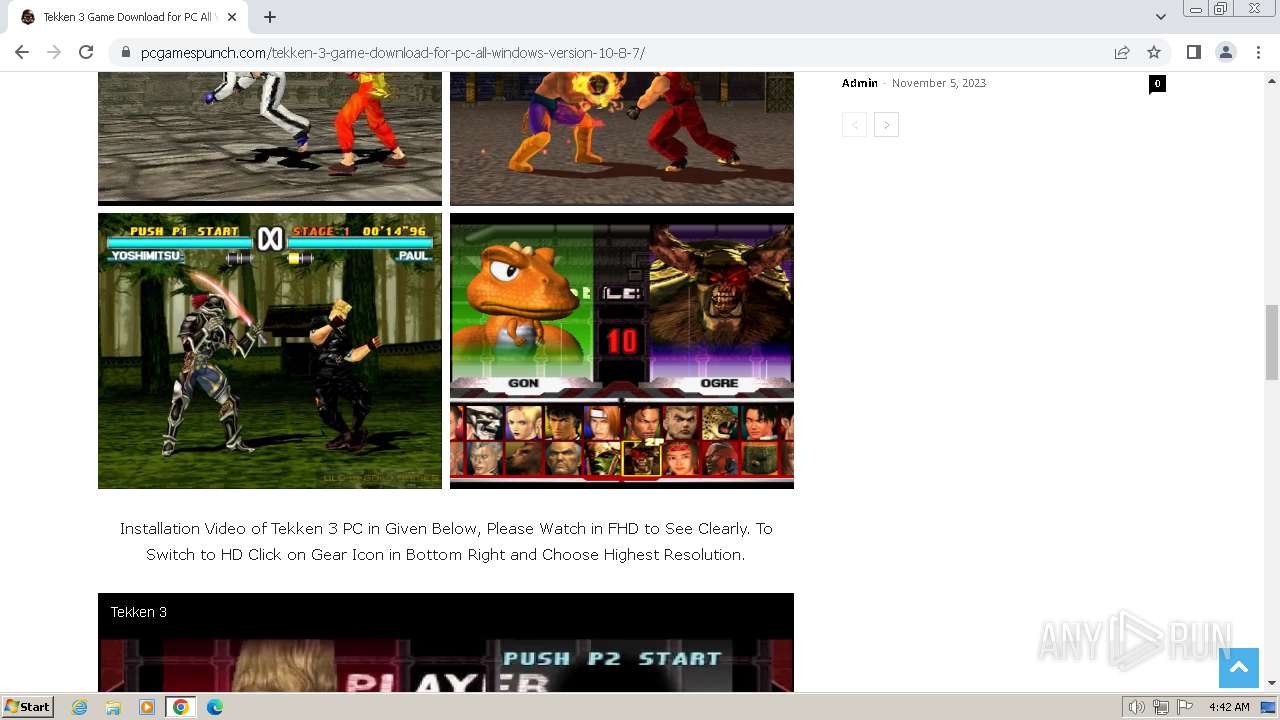Open Windows Media Player from taskbar

pyautogui.click(x=147, y=707)
